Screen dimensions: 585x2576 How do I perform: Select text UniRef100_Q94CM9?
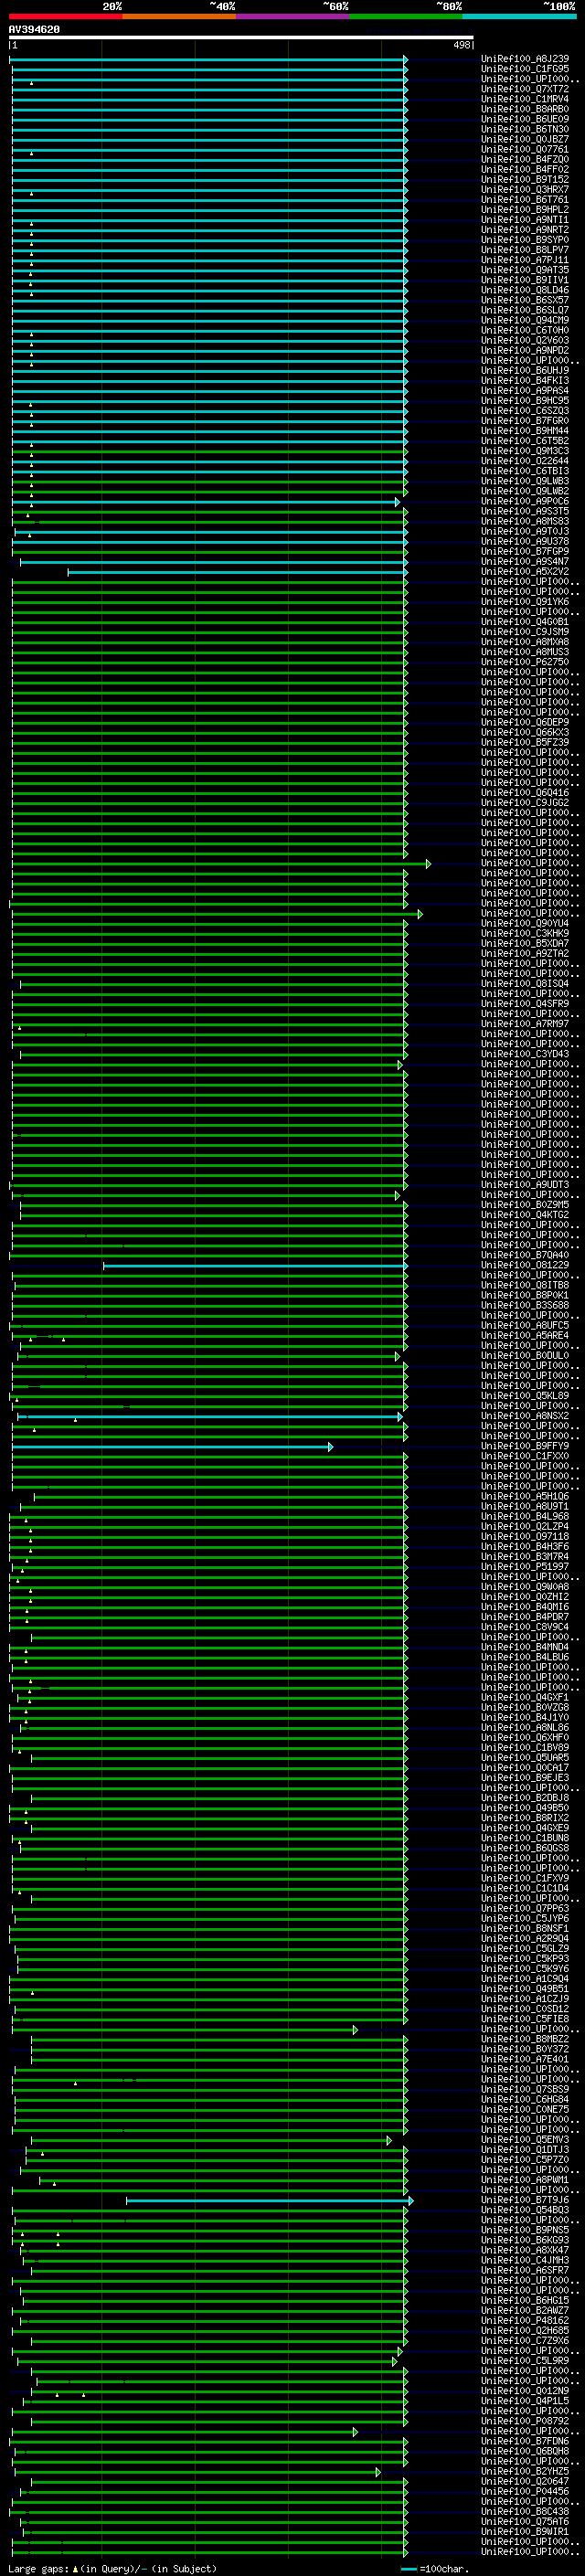pyautogui.click(x=525, y=320)
